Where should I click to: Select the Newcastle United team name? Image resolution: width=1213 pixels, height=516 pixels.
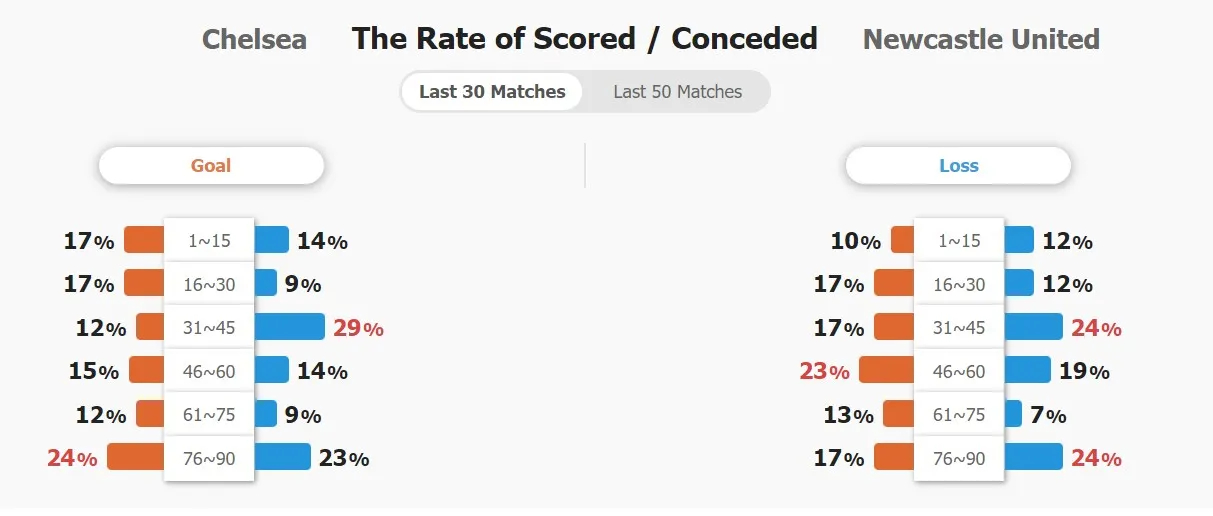[981, 39]
